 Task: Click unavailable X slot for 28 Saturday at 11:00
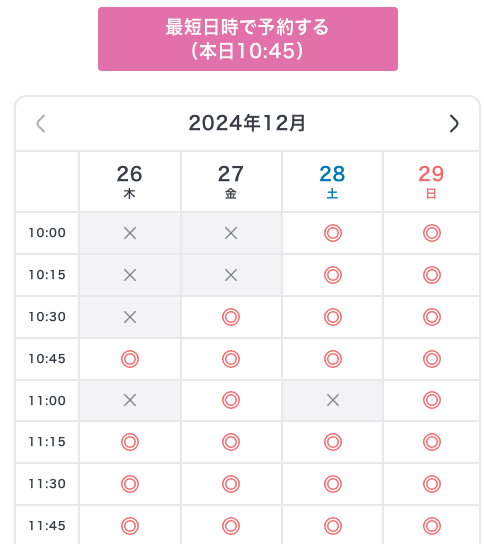[x=333, y=400]
